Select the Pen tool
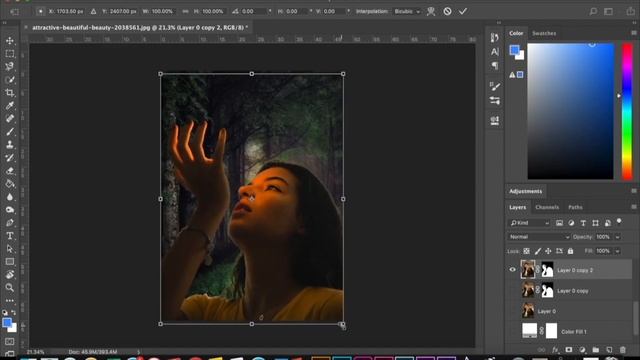 [x=10, y=223]
